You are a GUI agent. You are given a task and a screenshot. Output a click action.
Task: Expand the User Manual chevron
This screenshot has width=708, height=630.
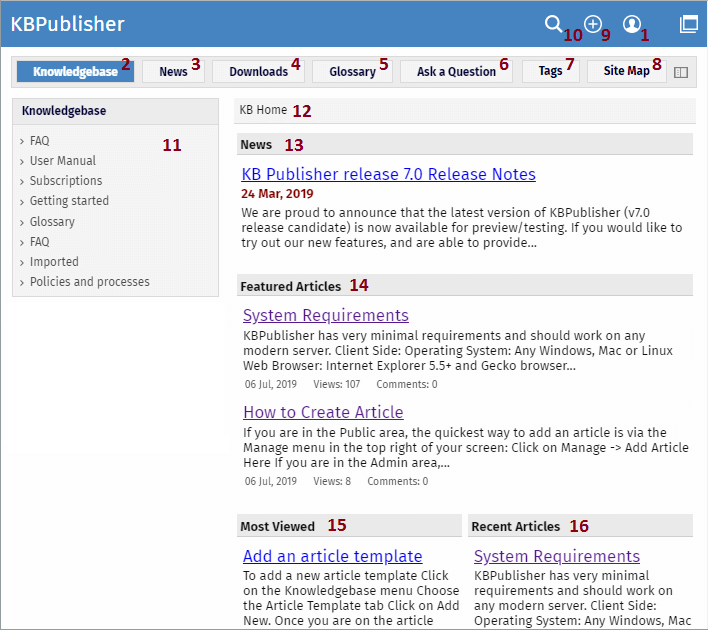(x=22, y=161)
